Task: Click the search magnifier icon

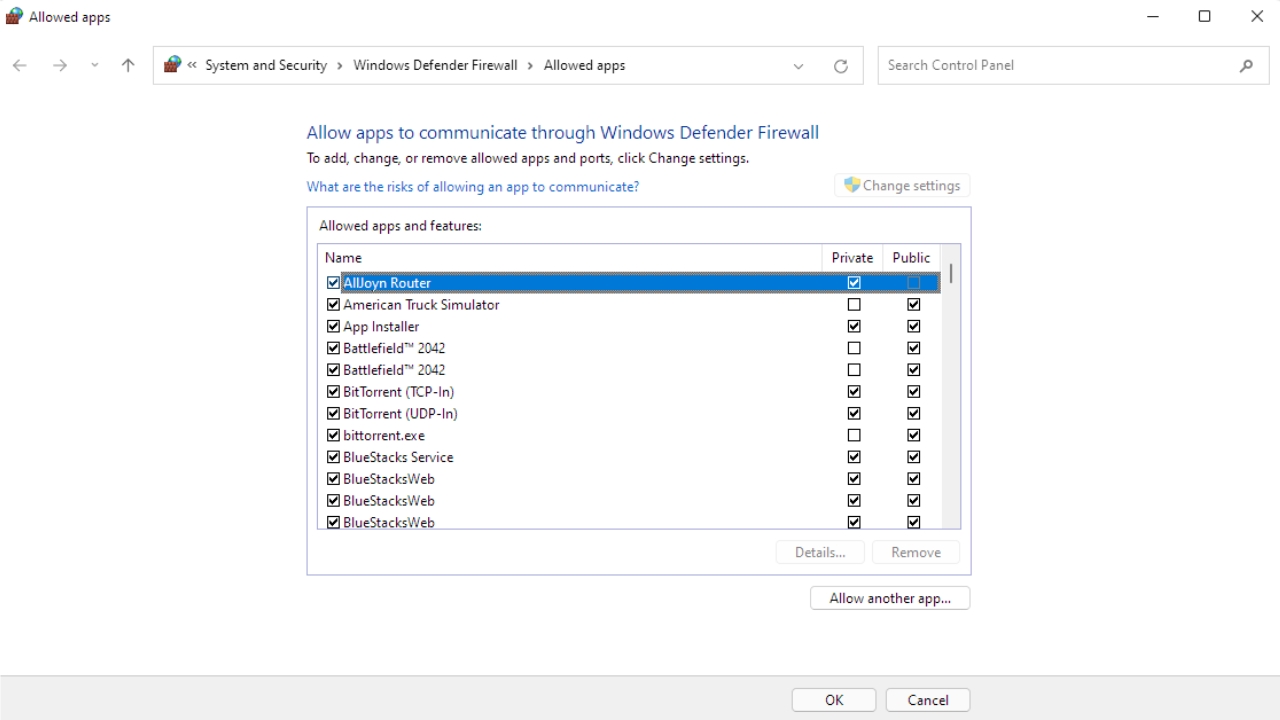Action: click(x=1246, y=66)
